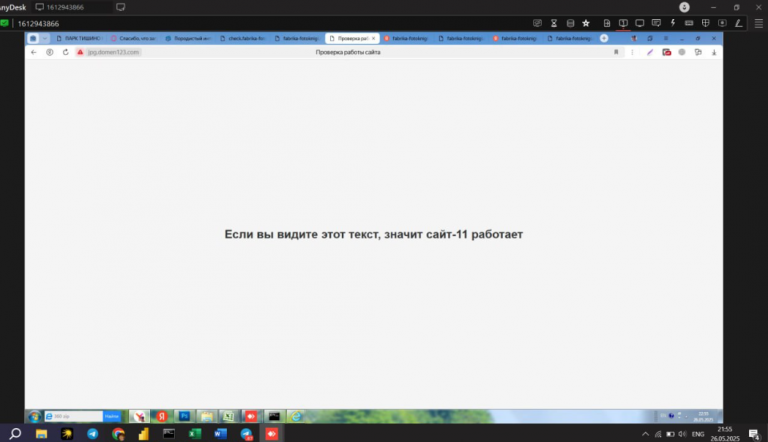768x442 pixels.
Task: Open Windows search on local taskbar
Action: click(15, 434)
